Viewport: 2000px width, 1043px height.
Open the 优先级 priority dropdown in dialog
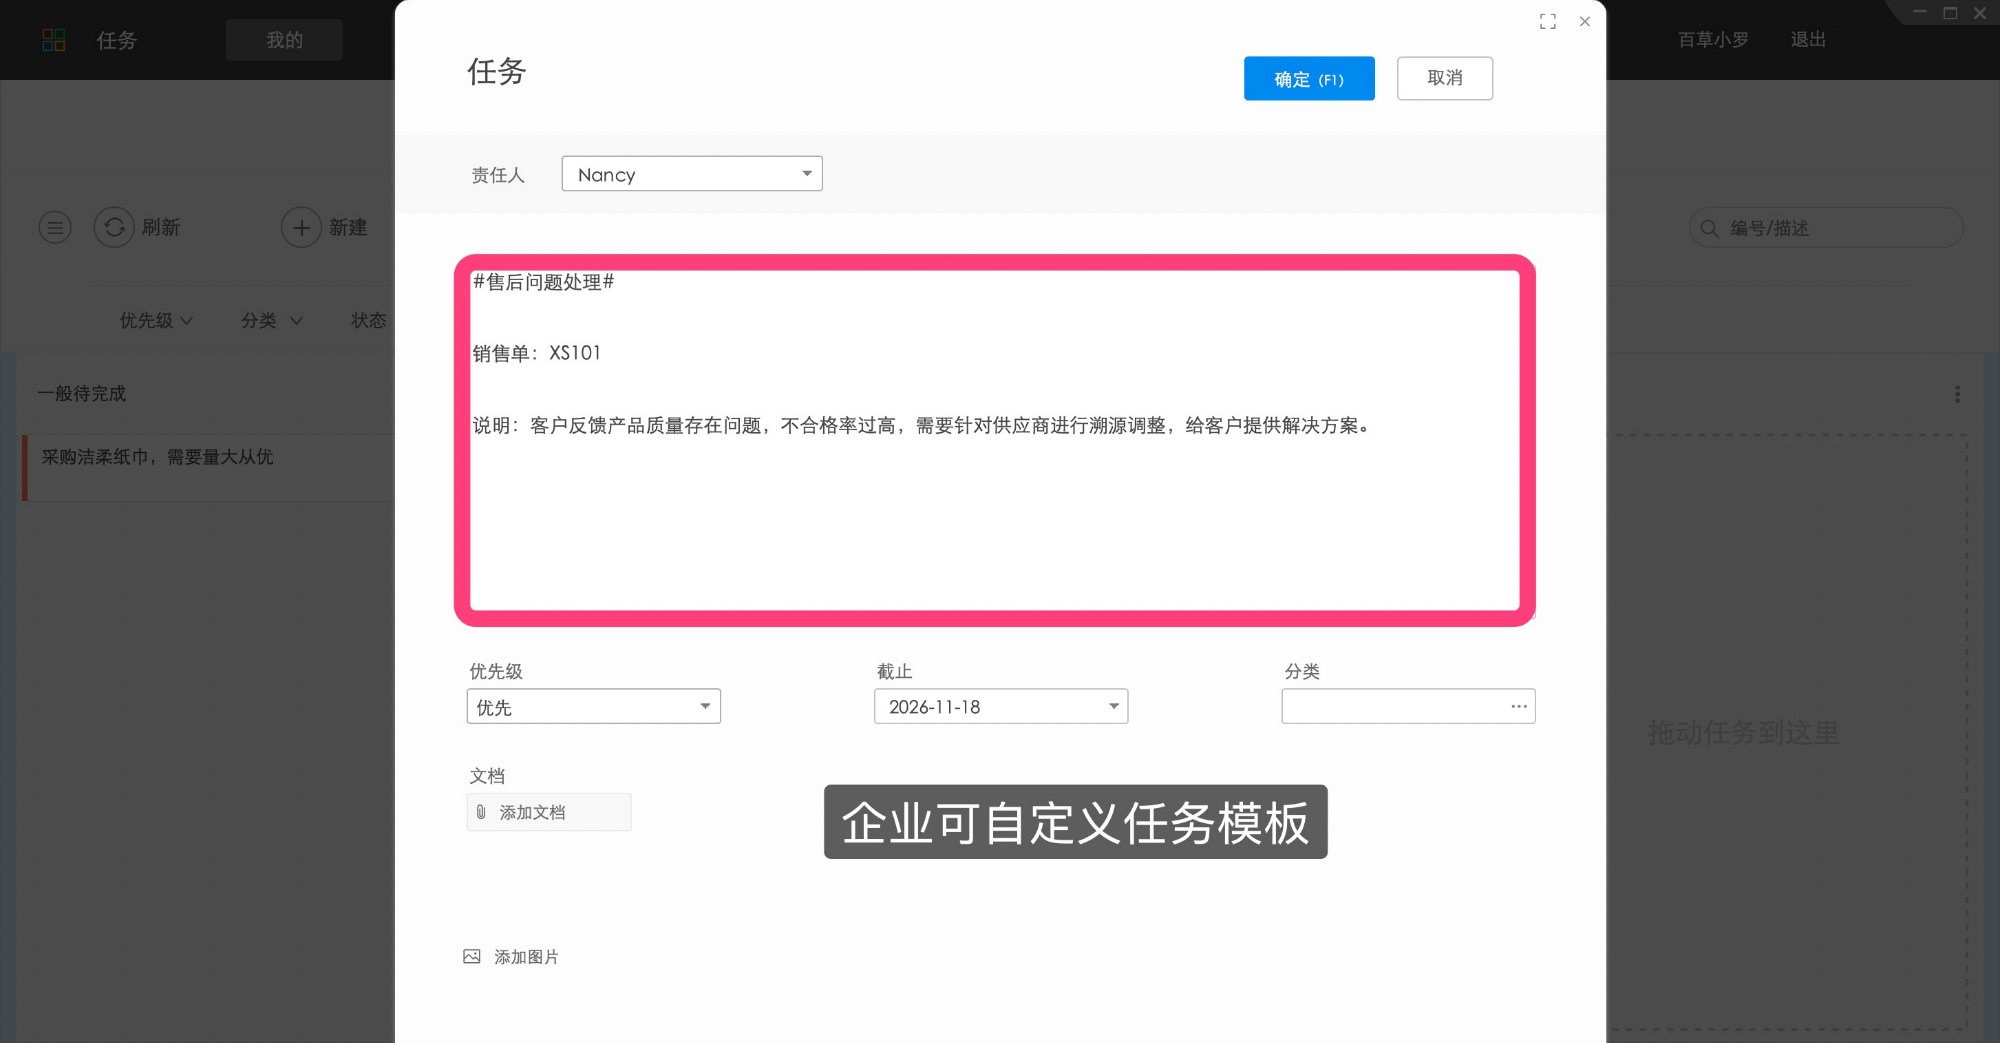coord(594,707)
